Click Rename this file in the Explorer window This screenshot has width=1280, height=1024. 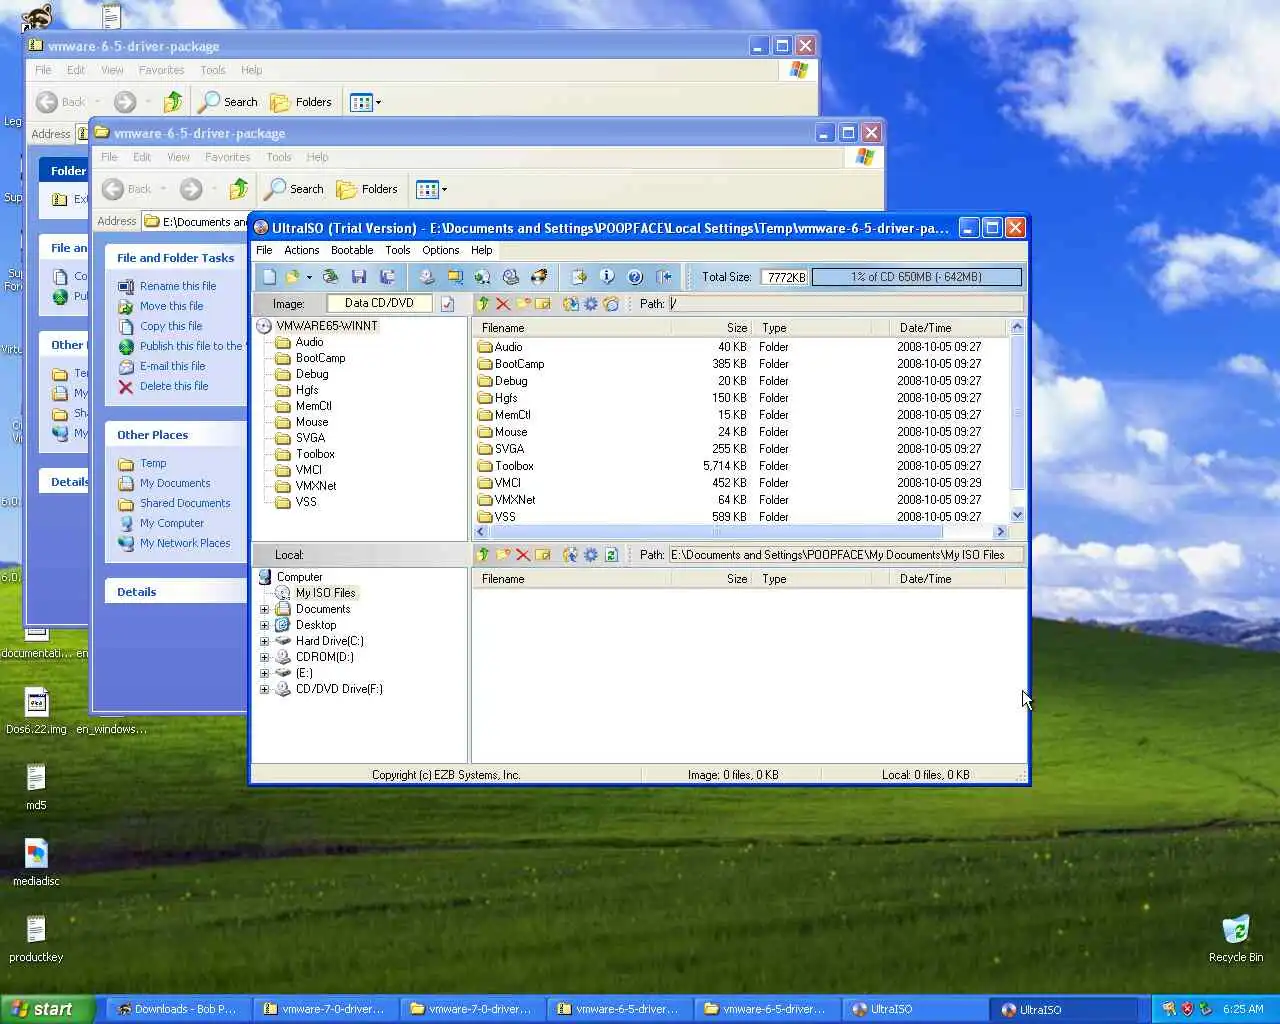[x=177, y=286]
